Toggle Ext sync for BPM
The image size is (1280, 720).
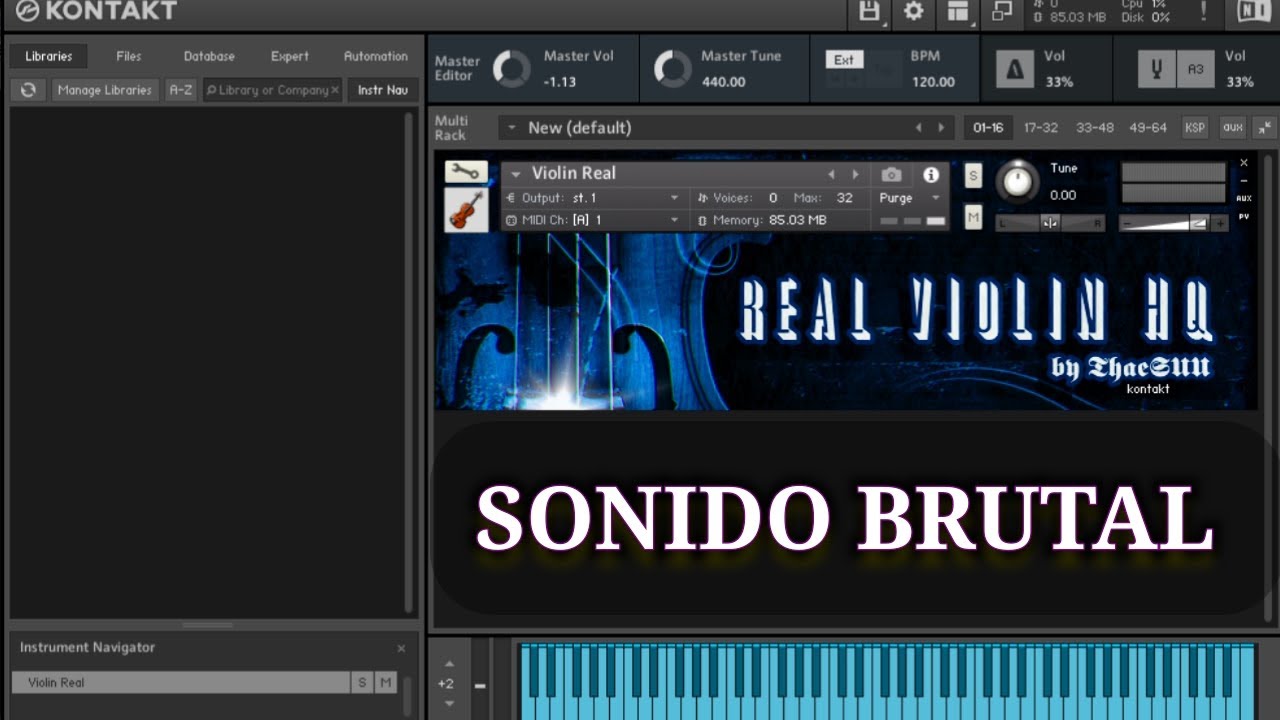(x=844, y=59)
